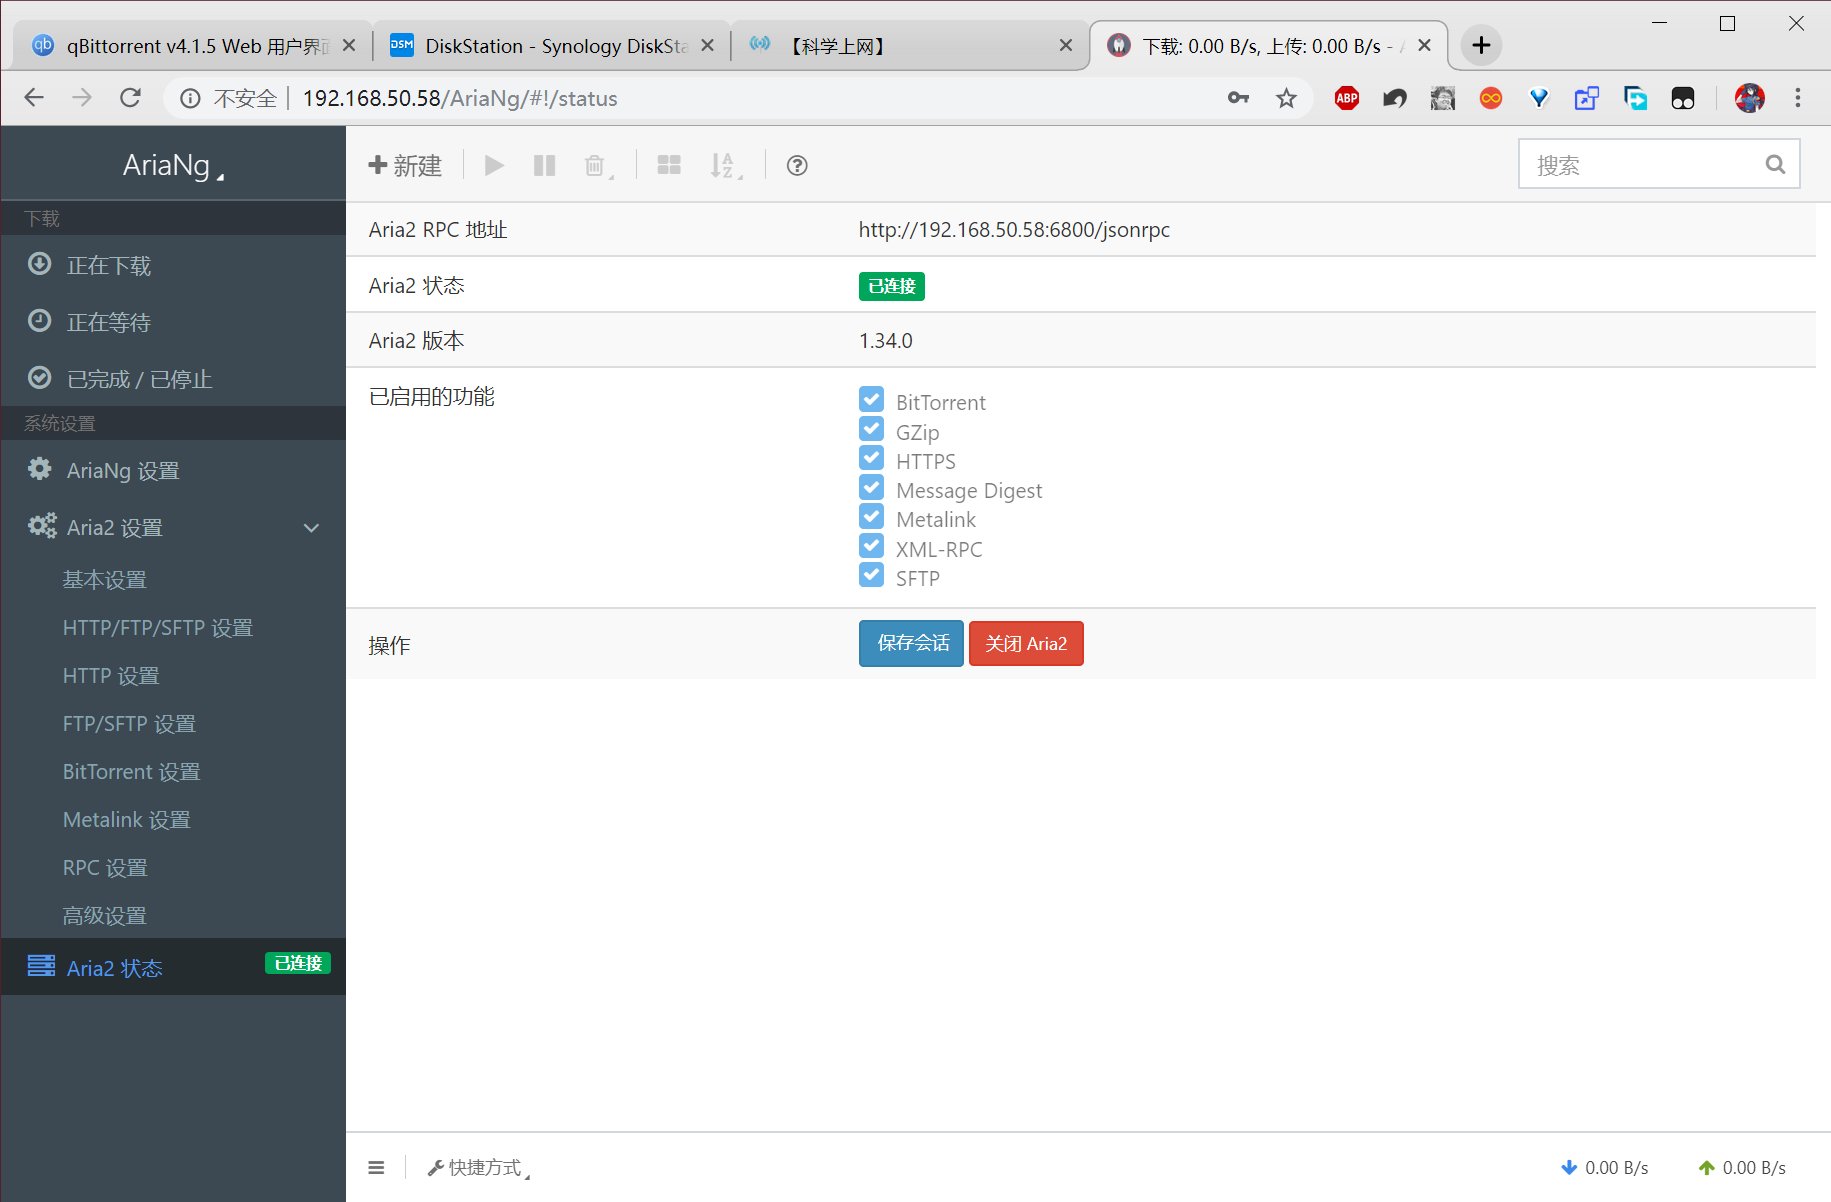1831x1202 pixels.
Task: Open the orange infinity extension icon
Action: (1491, 98)
